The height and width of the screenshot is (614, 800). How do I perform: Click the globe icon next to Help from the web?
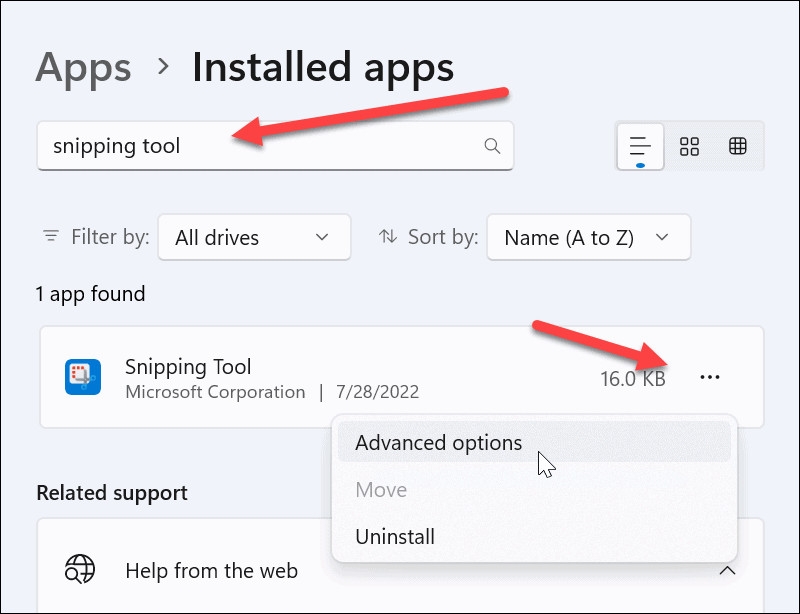click(79, 570)
